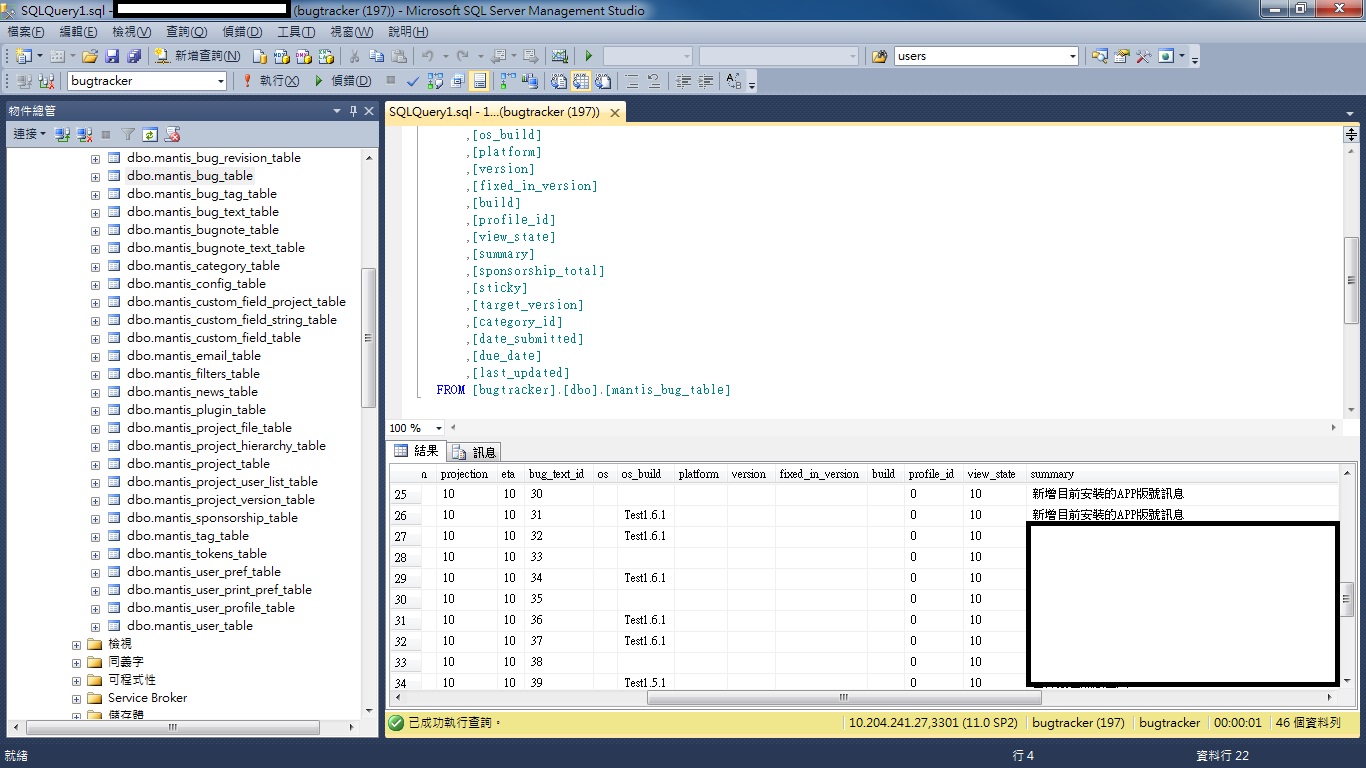Expand the dbo.mantis_user_table tree node
The height and width of the screenshot is (768, 1366).
click(x=95, y=626)
